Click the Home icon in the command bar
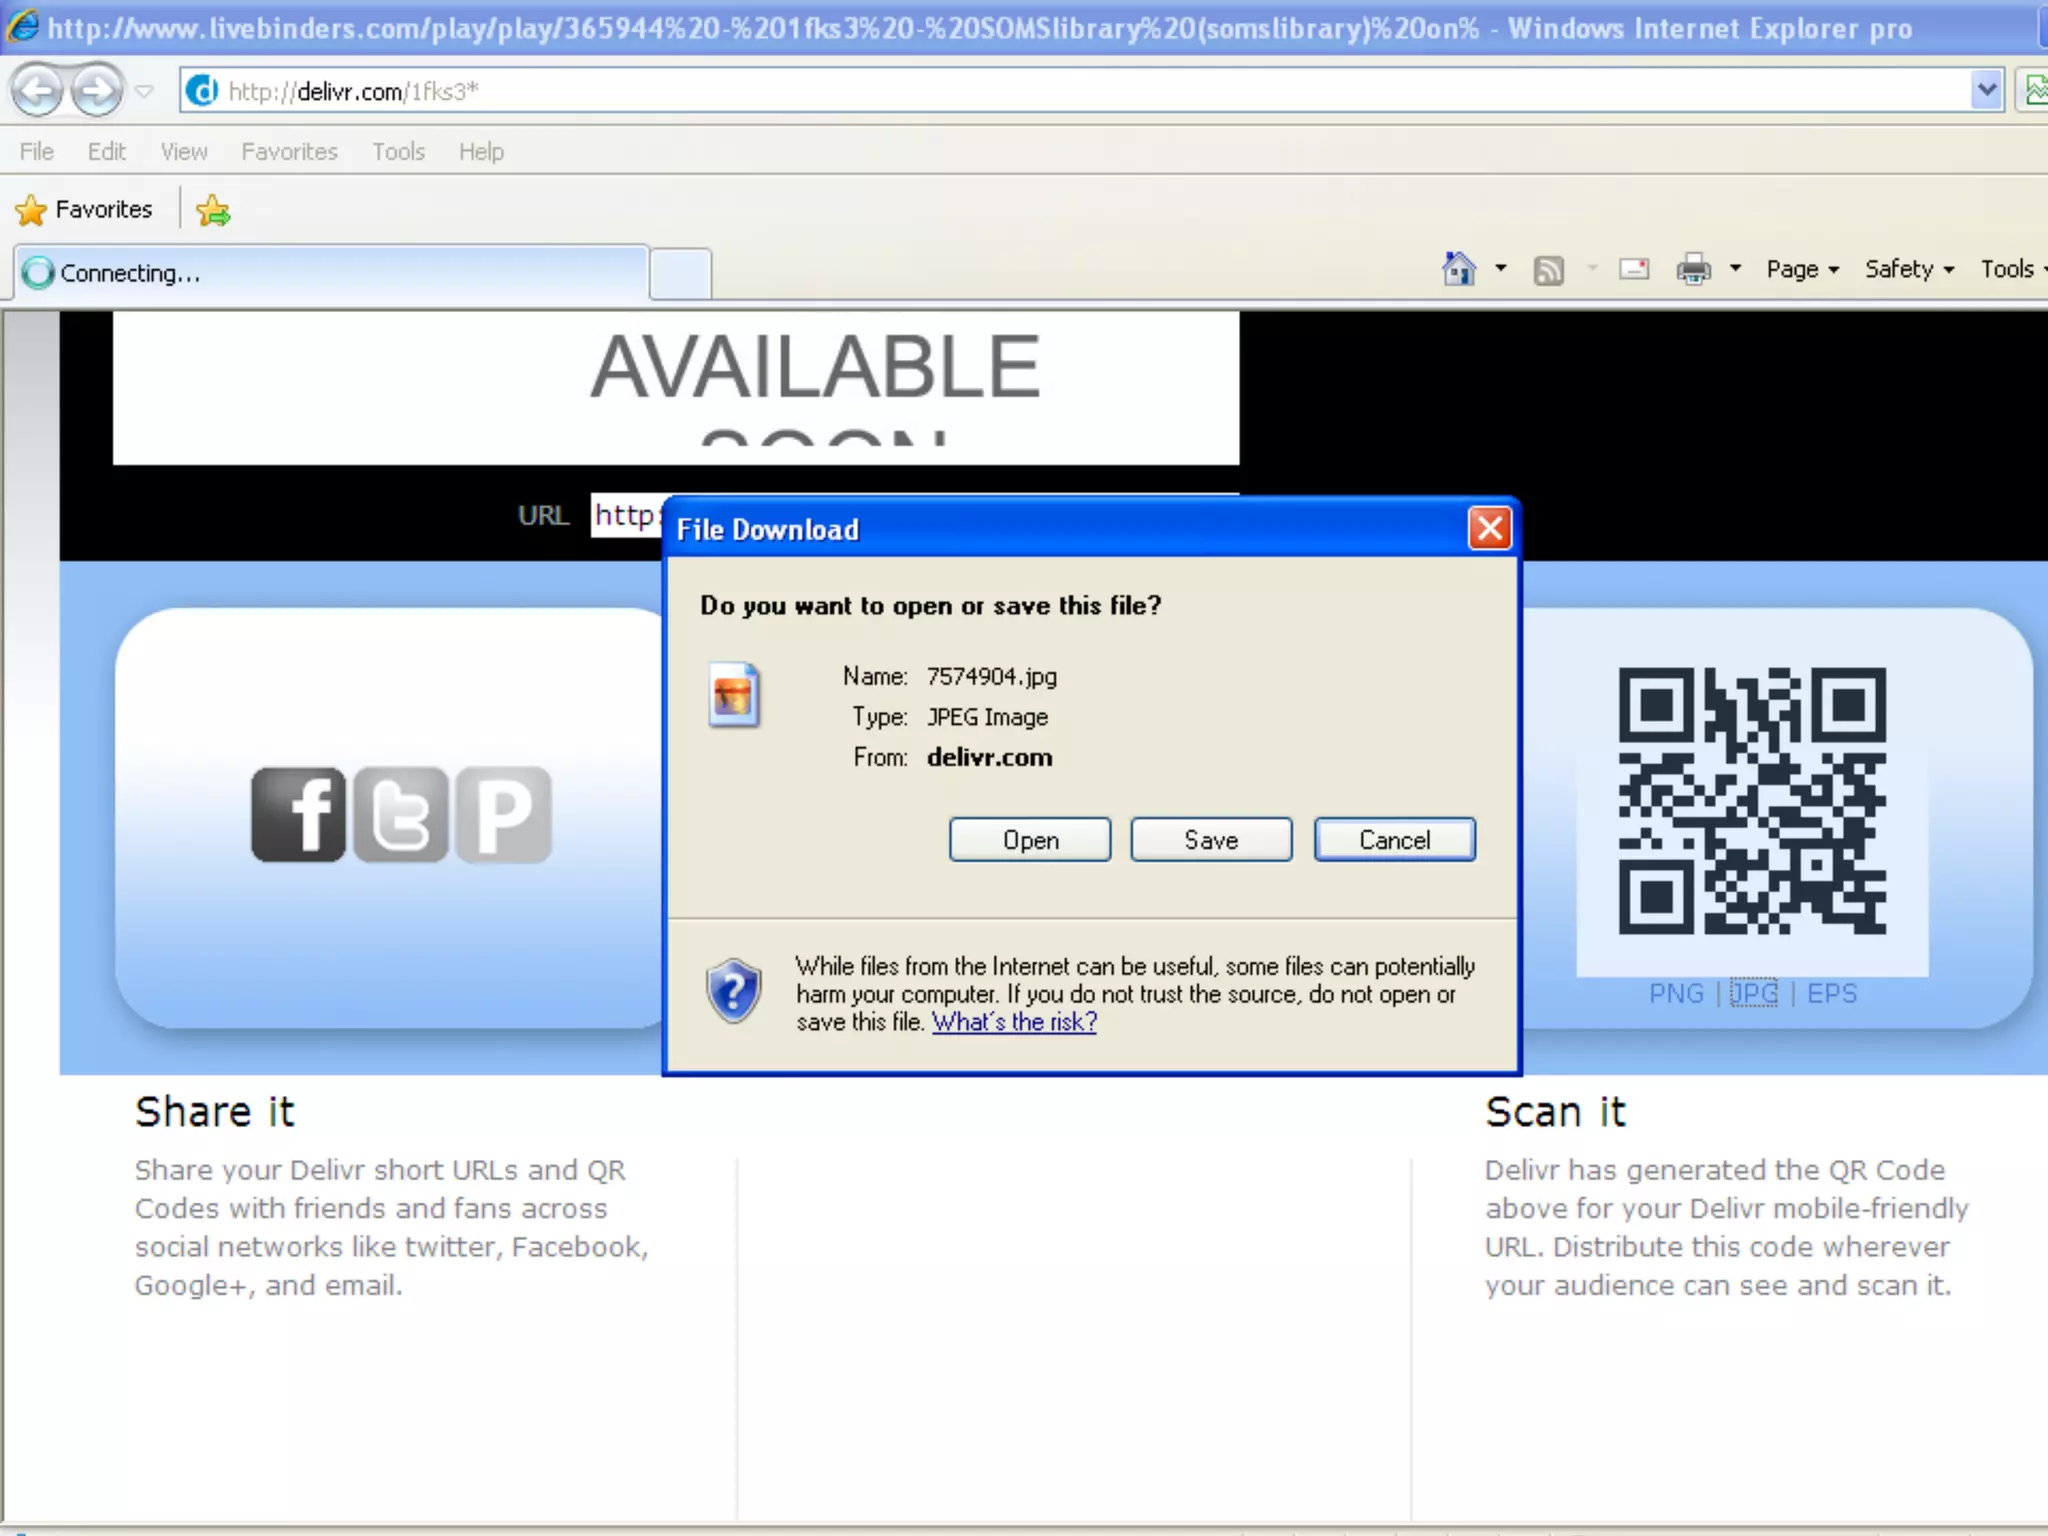Screen dimensions: 2048x1536 (1459, 269)
